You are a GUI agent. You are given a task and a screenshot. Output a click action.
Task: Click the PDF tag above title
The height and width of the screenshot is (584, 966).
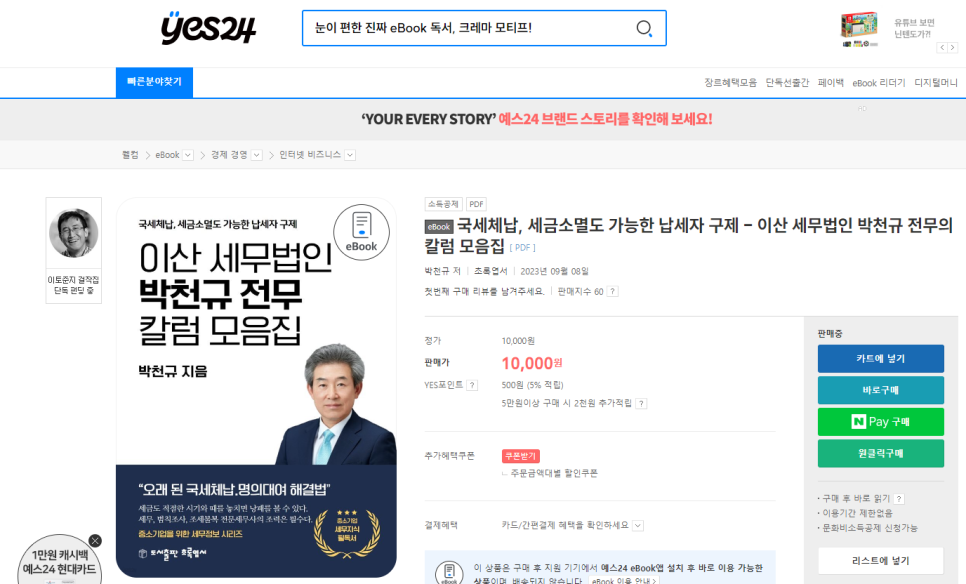[x=476, y=204]
